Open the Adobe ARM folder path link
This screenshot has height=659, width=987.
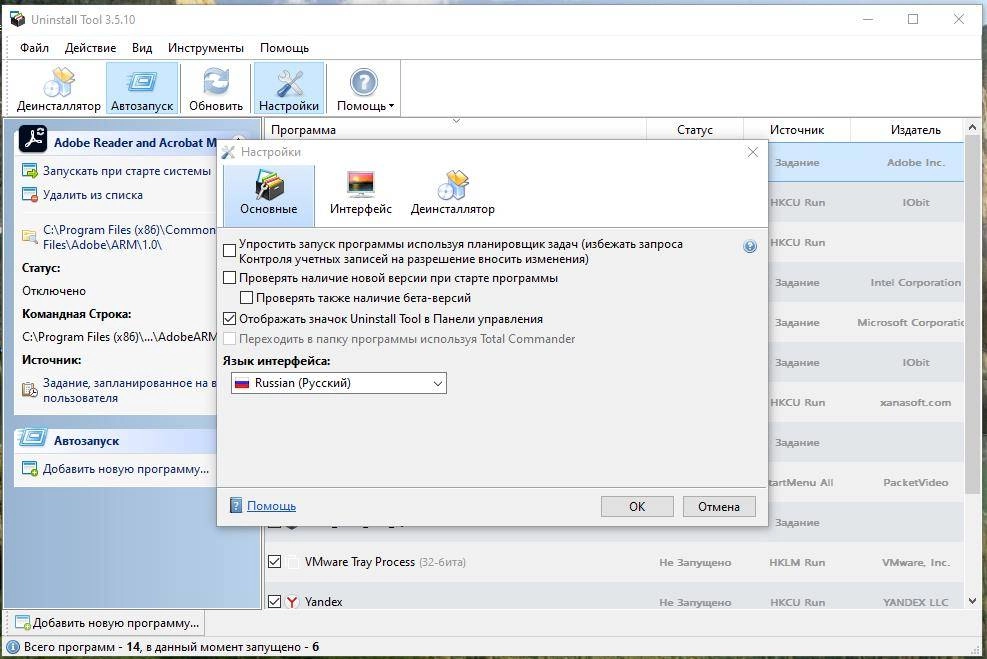[129, 237]
